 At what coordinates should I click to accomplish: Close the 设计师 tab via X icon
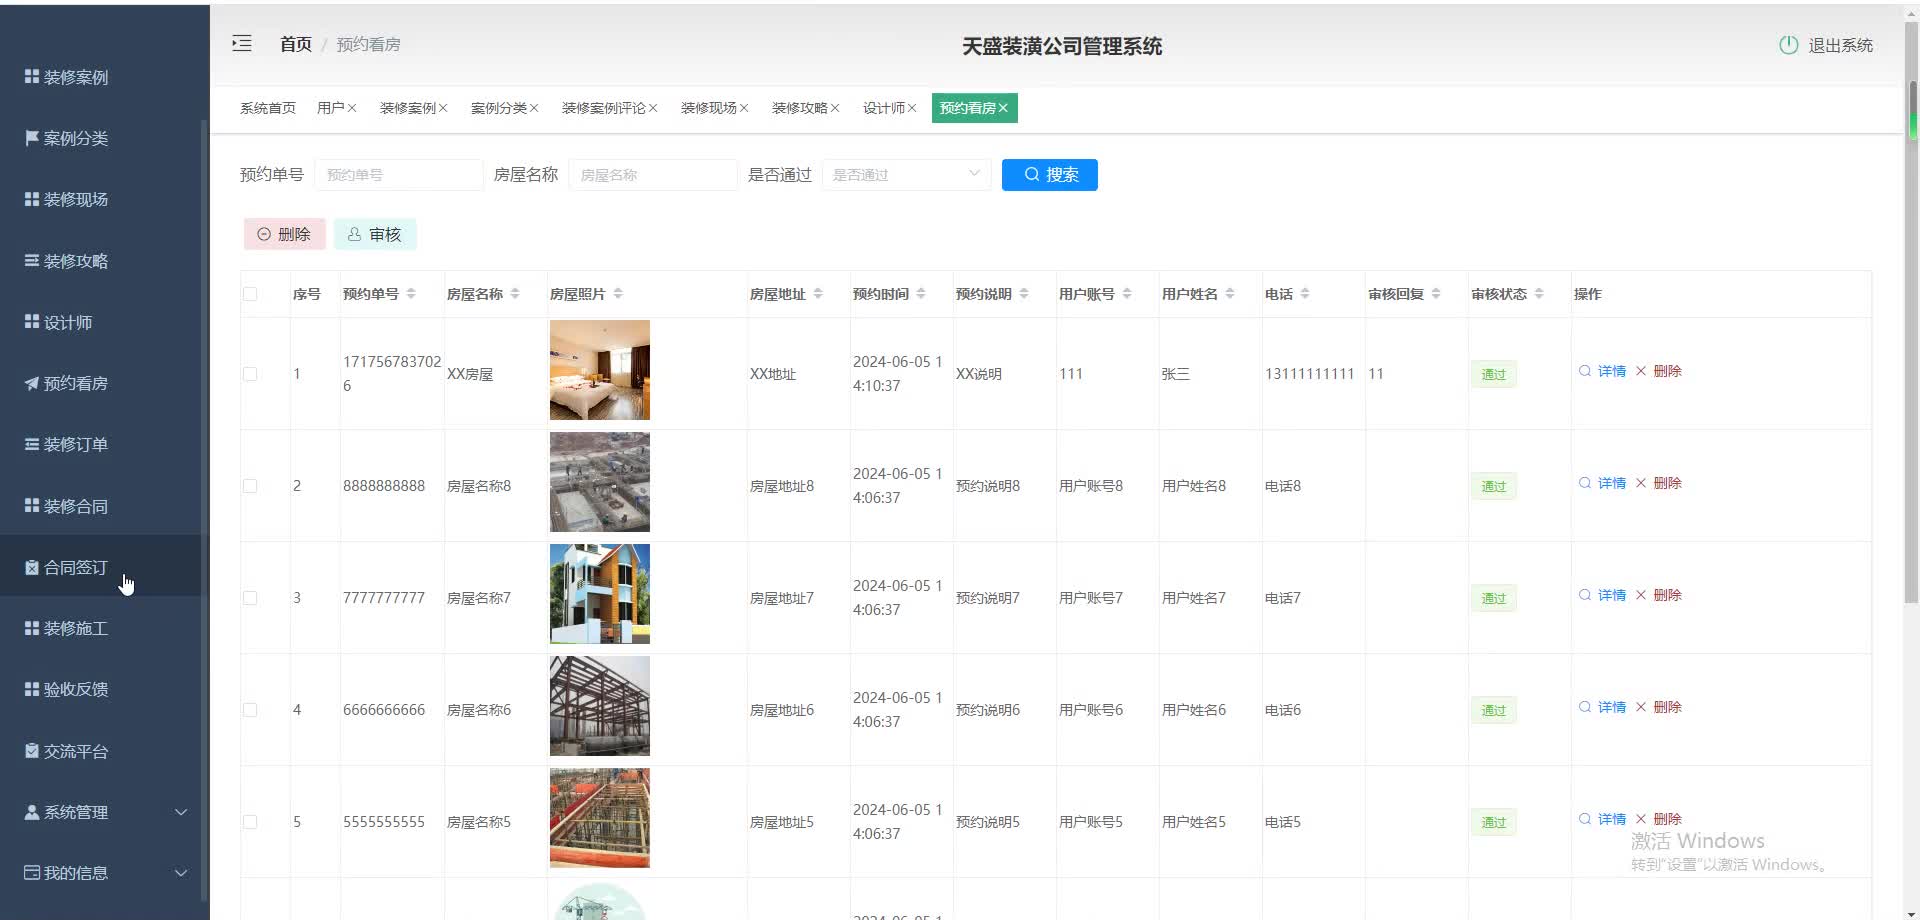point(912,108)
